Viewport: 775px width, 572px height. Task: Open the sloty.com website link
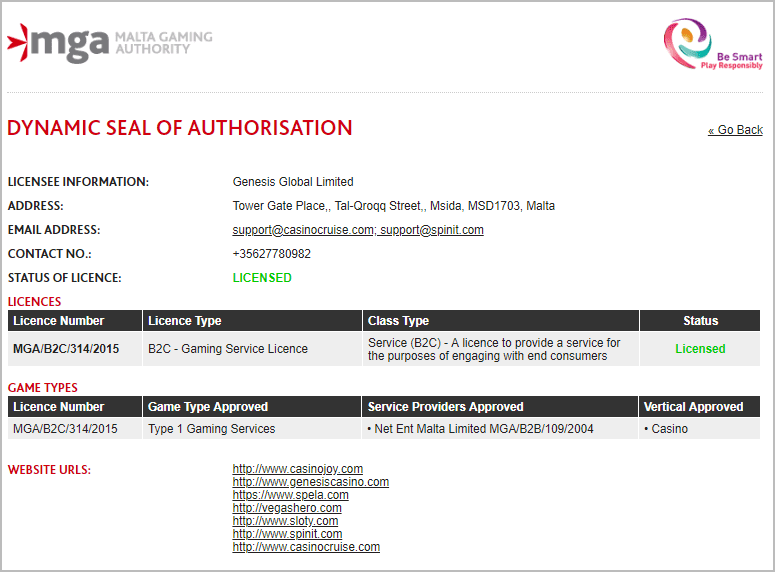(x=285, y=521)
